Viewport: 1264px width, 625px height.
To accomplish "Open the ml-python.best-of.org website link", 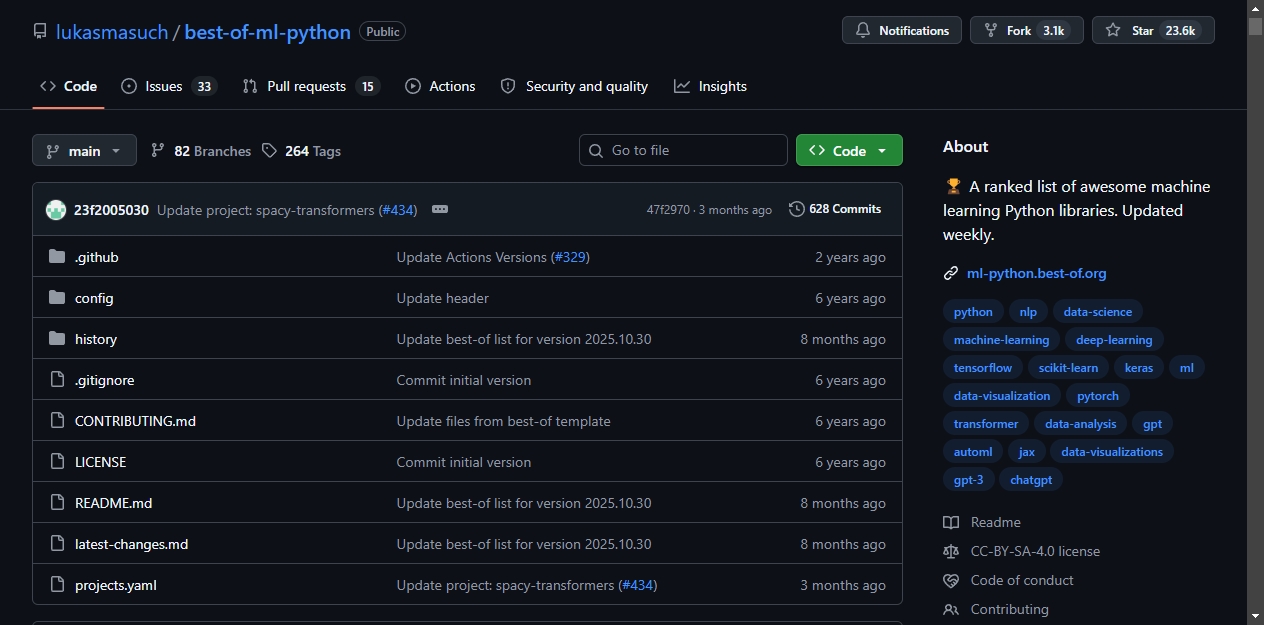I will pyautogui.click(x=1036, y=273).
